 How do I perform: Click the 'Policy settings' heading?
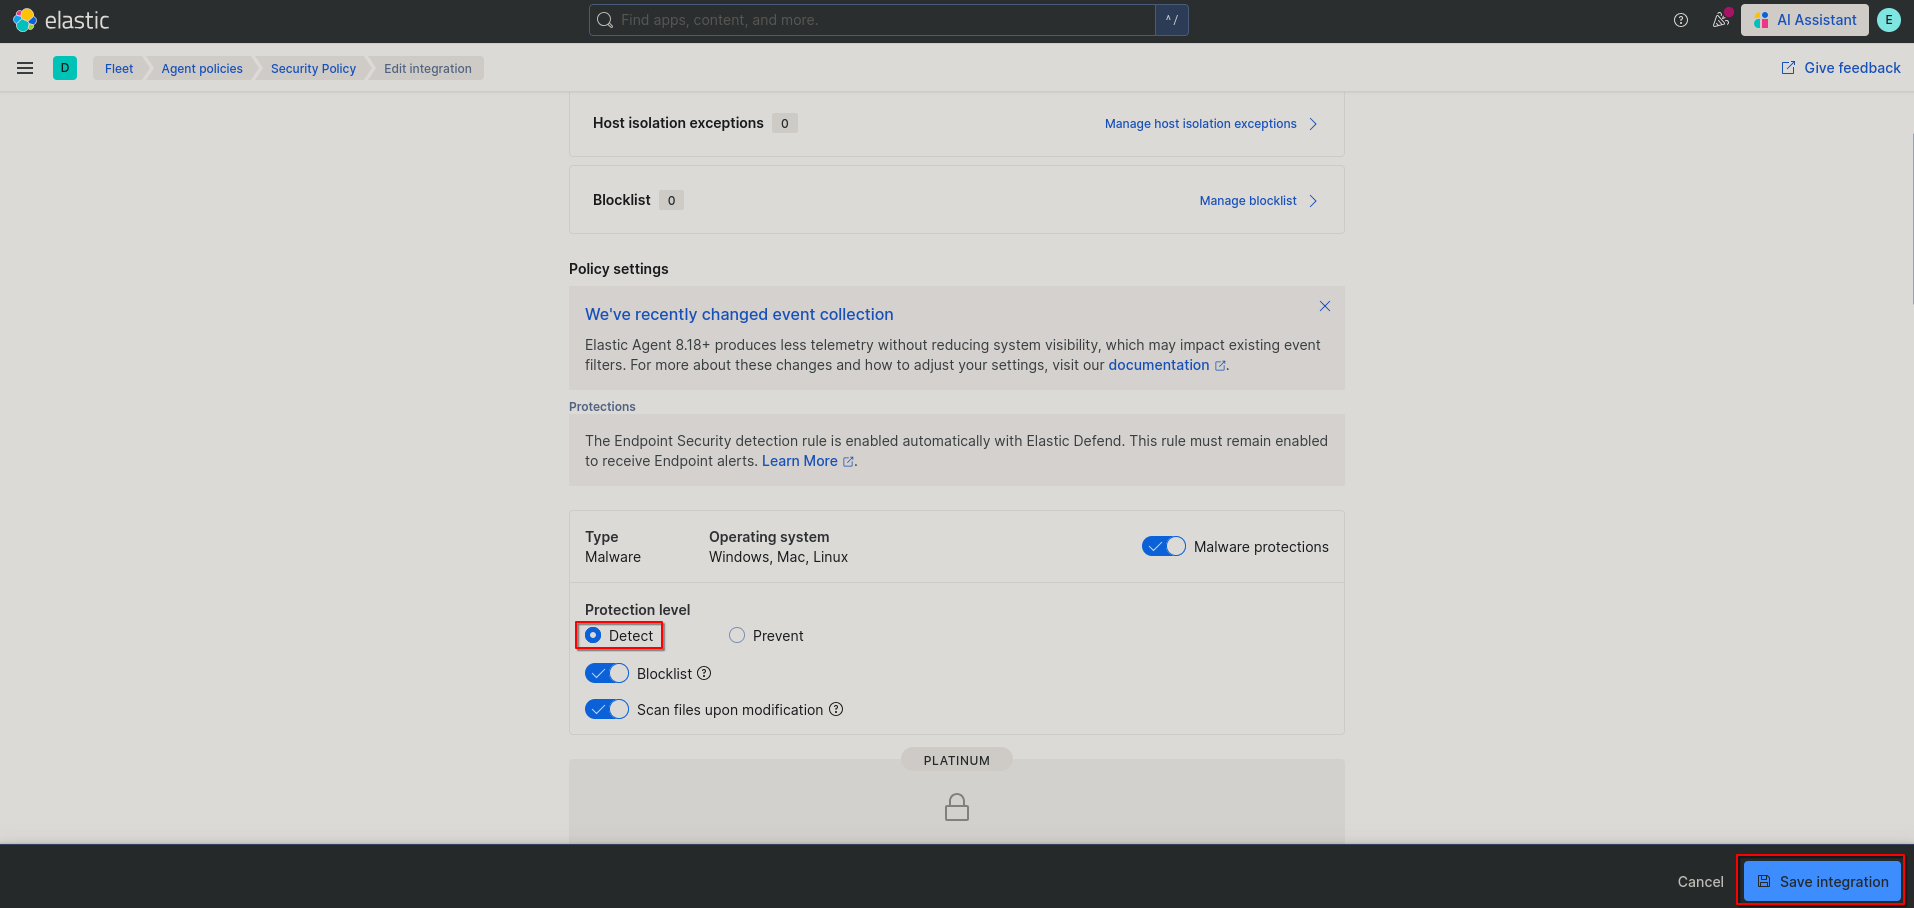coord(619,269)
